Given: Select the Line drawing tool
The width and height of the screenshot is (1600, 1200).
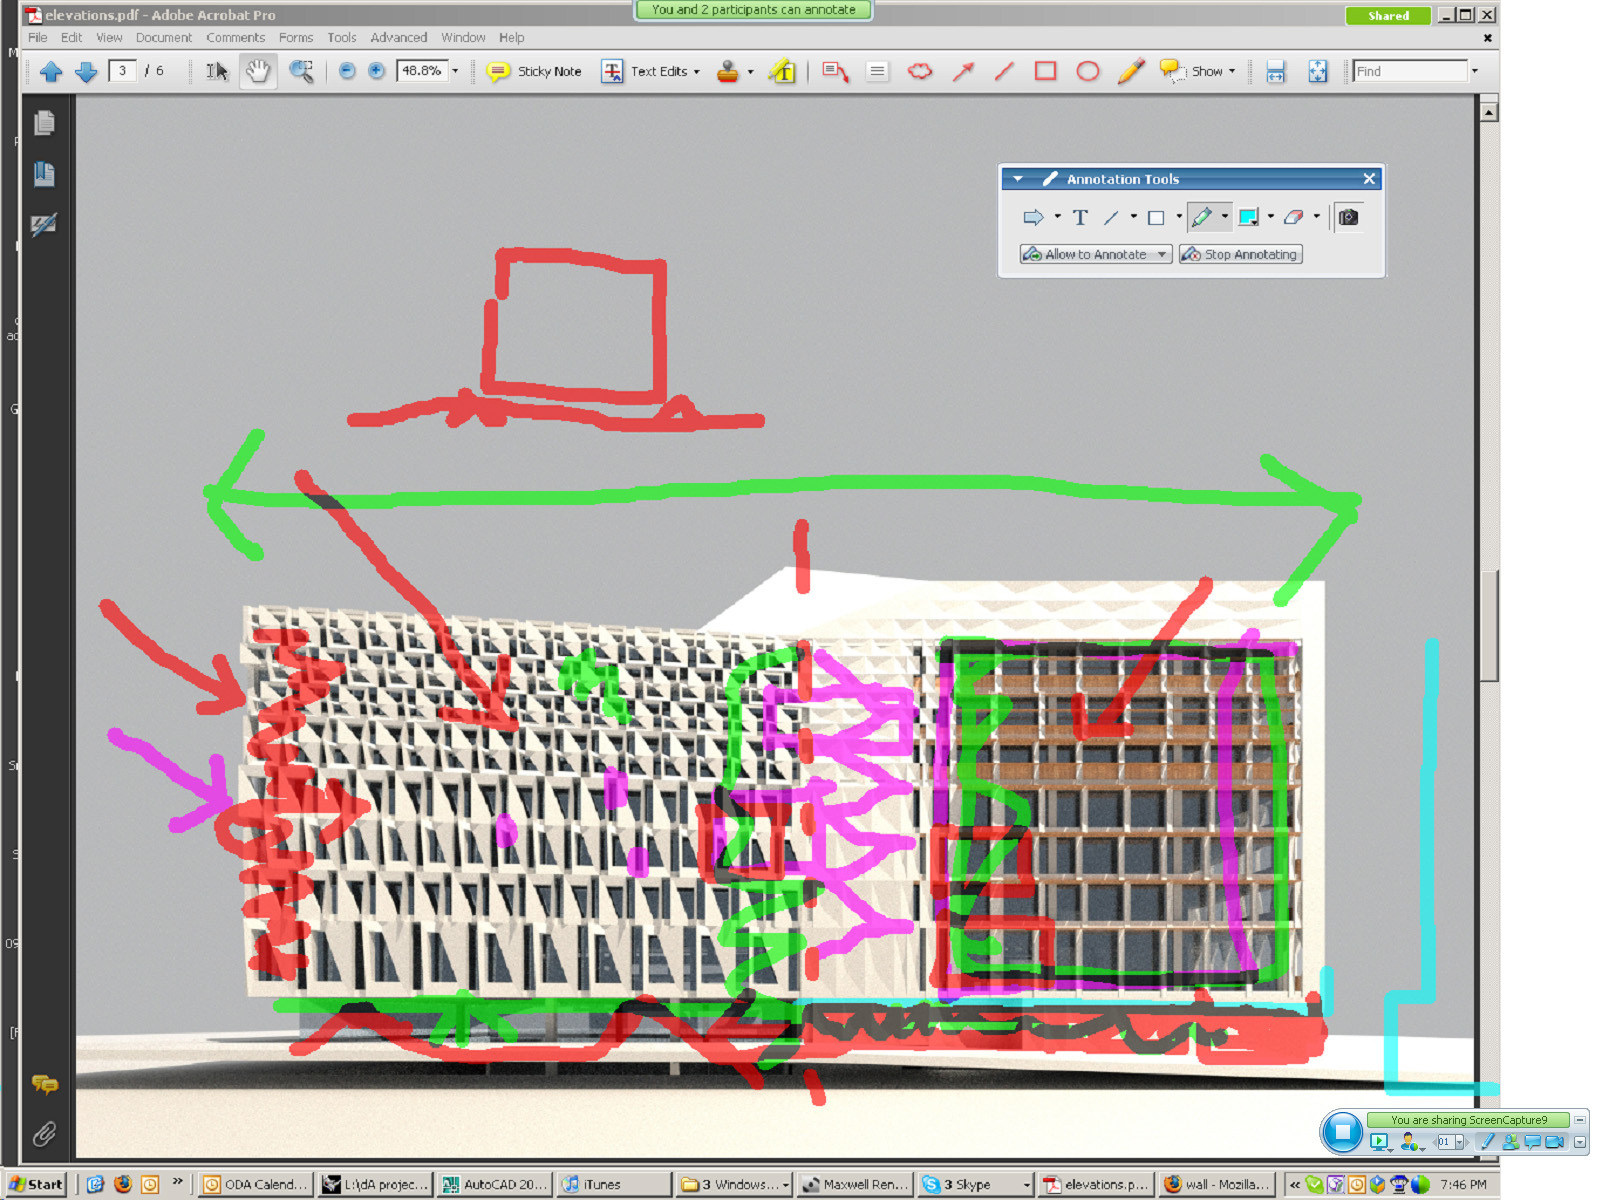Looking at the screenshot, I should tap(1004, 71).
